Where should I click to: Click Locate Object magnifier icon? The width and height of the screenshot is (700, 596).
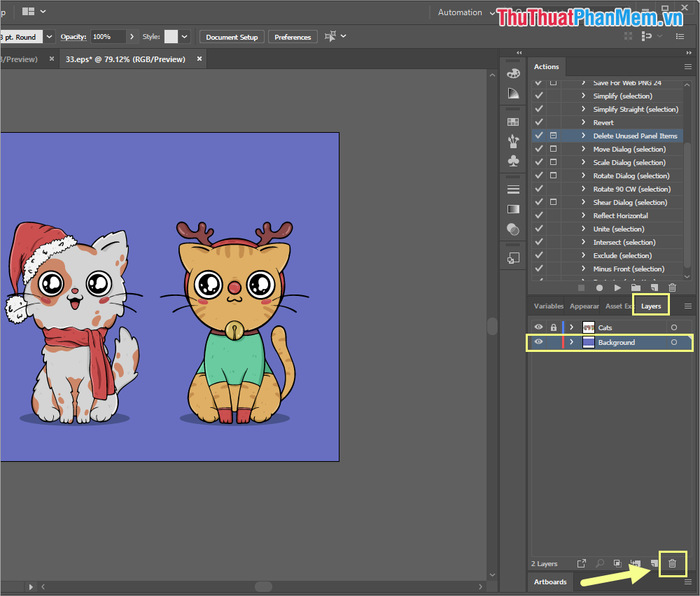(x=600, y=563)
